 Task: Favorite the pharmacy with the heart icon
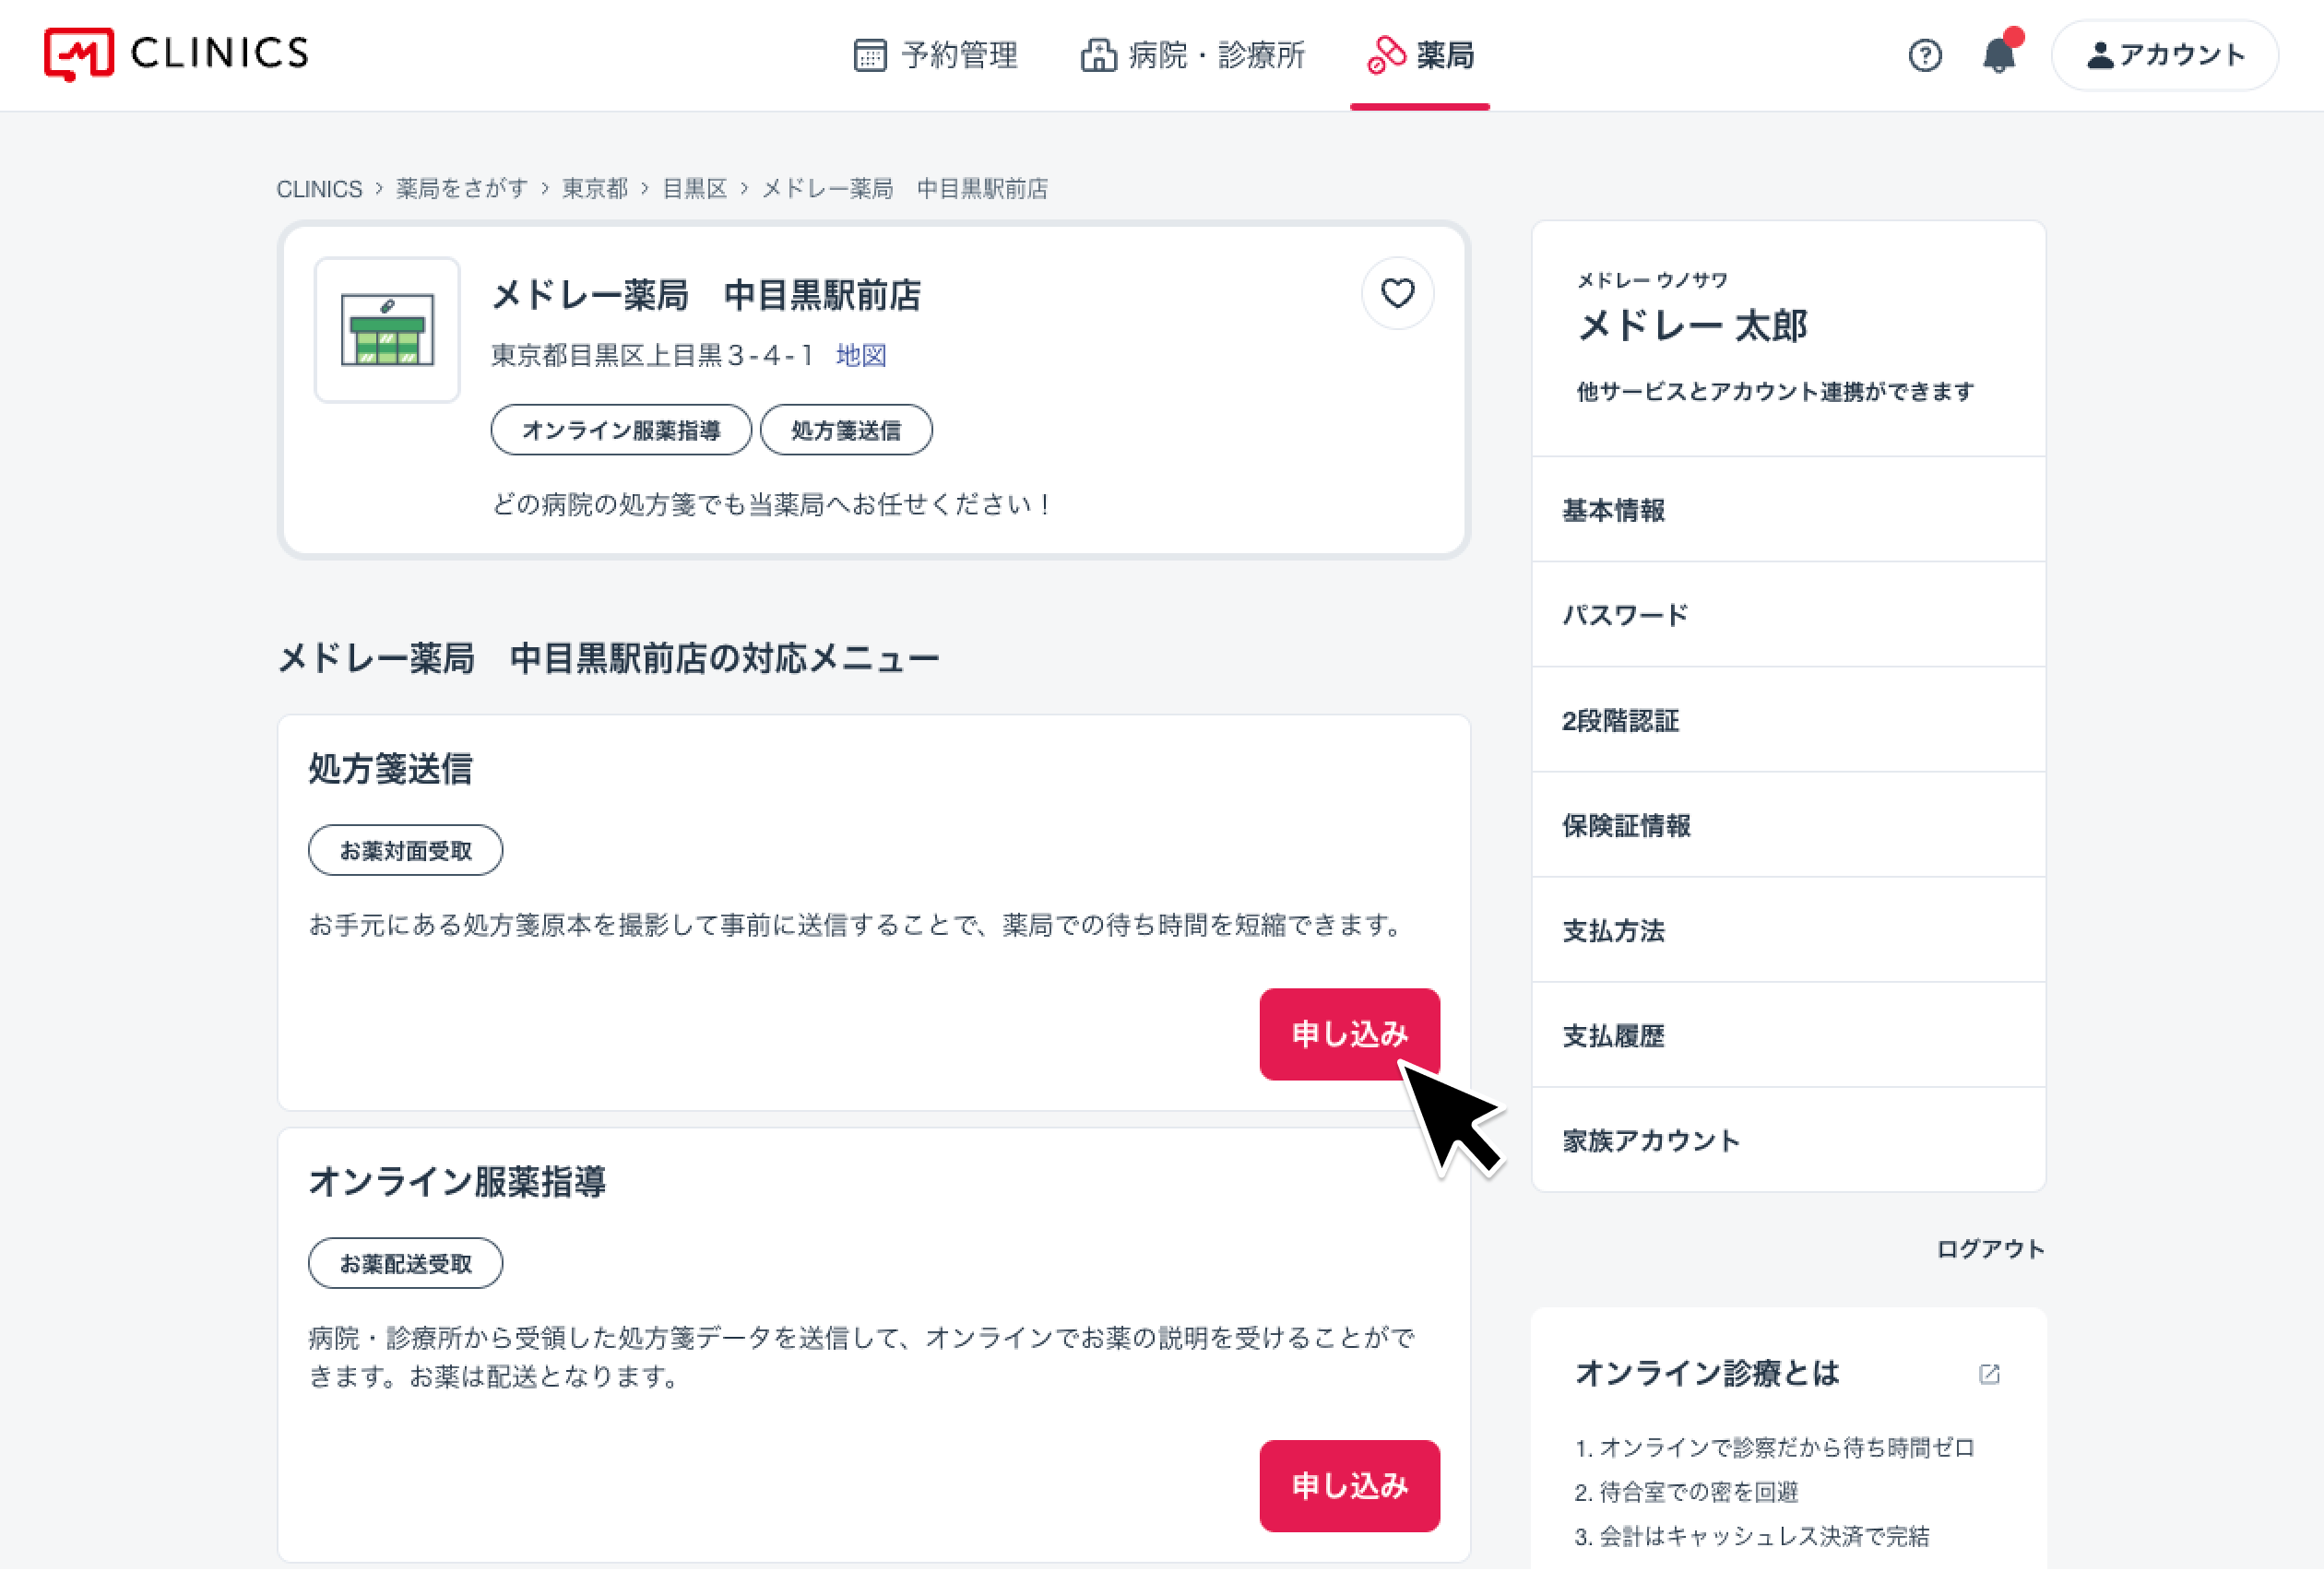1397,293
